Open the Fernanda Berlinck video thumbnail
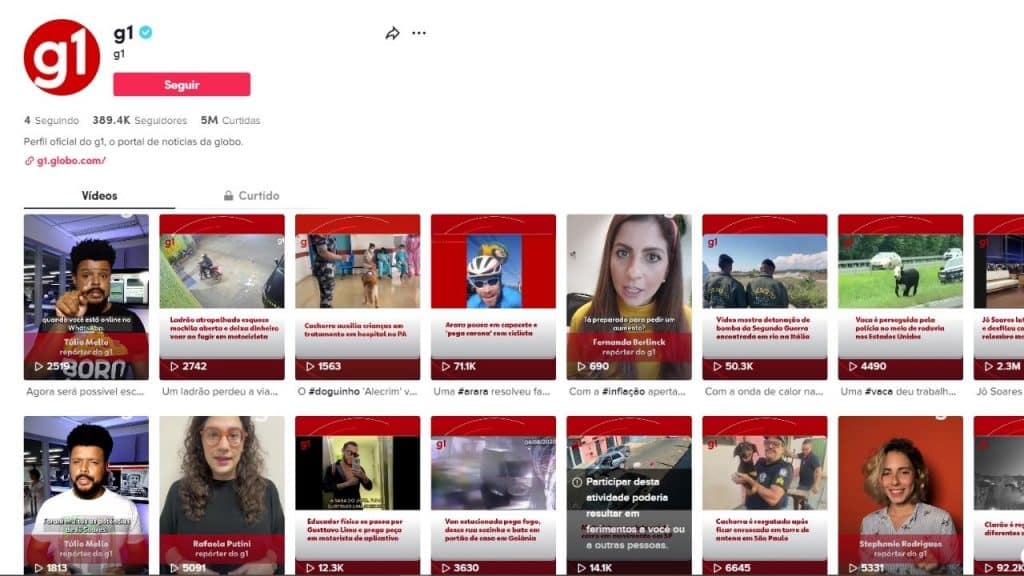 click(629, 296)
